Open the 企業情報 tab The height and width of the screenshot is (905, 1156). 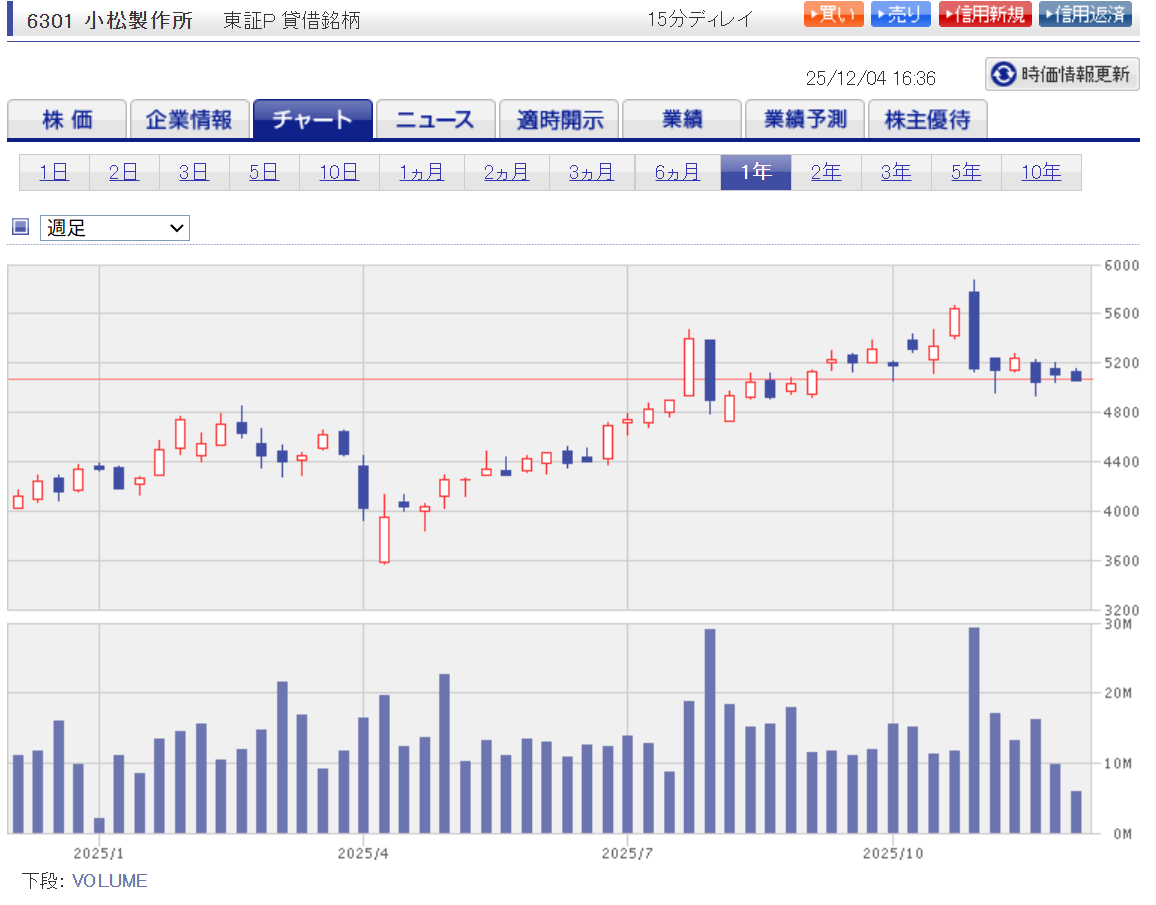189,120
